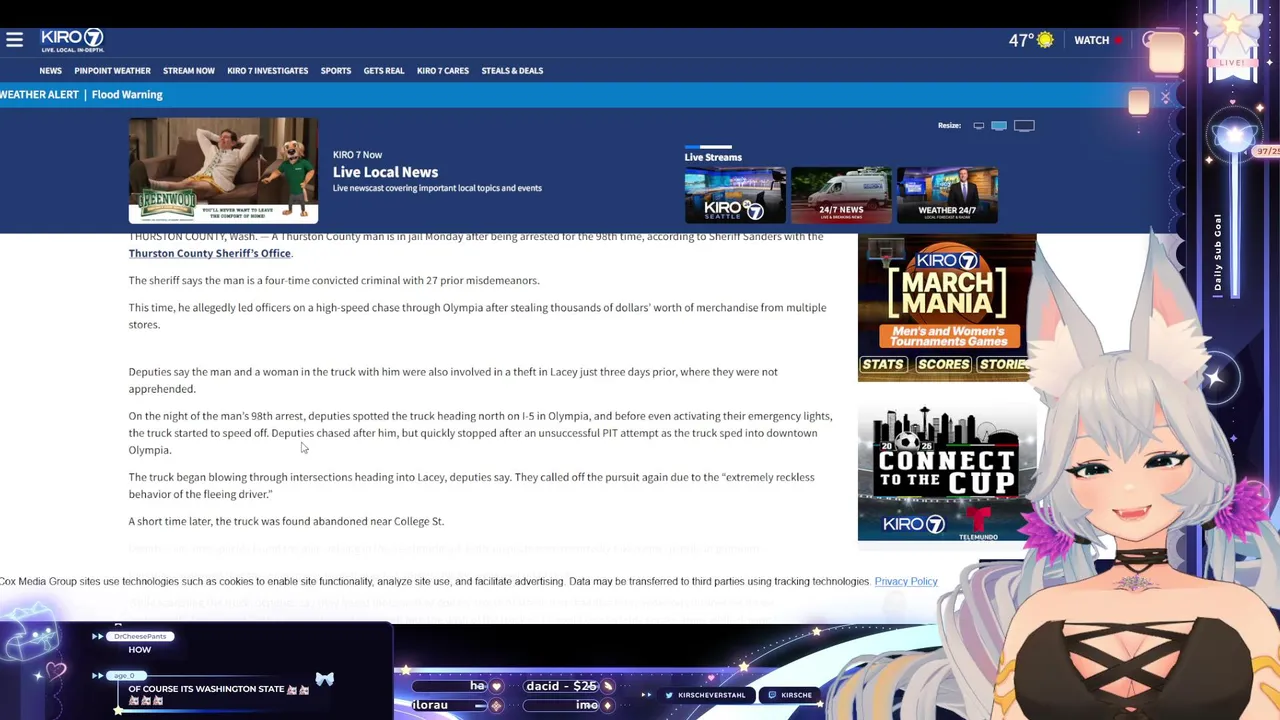1280x720 pixels.
Task: Open STREAM NOW section
Action: coord(189,71)
